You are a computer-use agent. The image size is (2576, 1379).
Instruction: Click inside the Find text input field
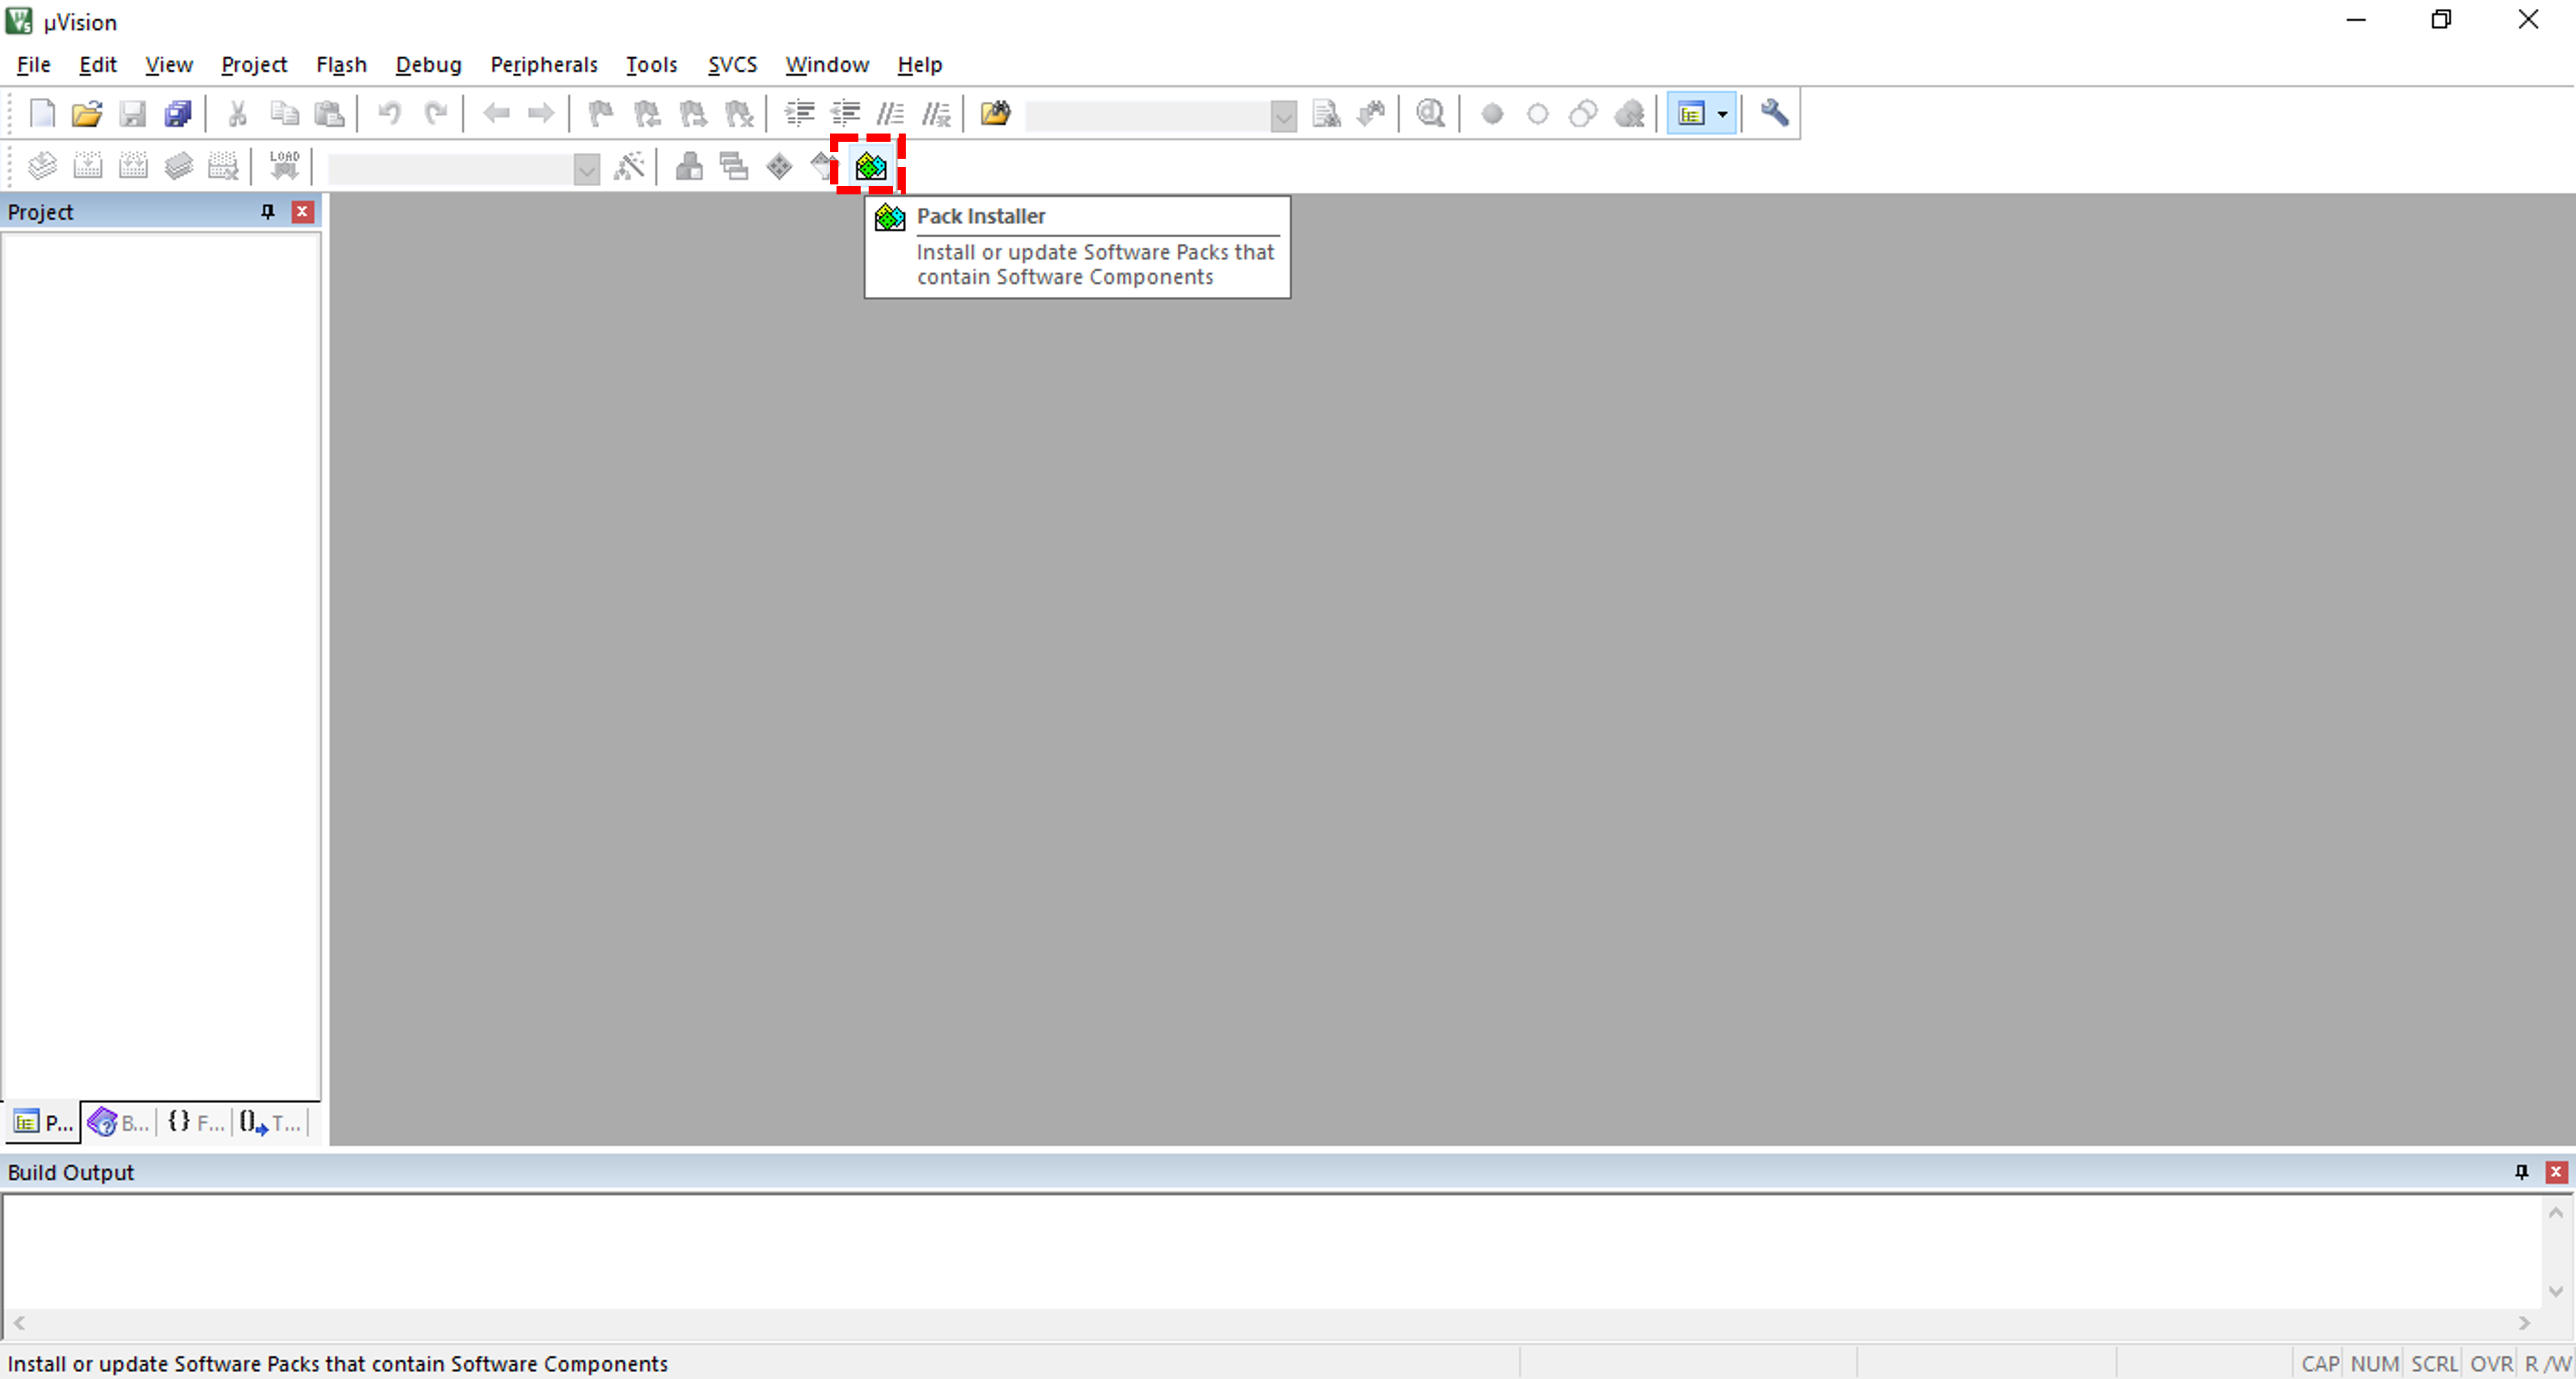tap(1147, 116)
